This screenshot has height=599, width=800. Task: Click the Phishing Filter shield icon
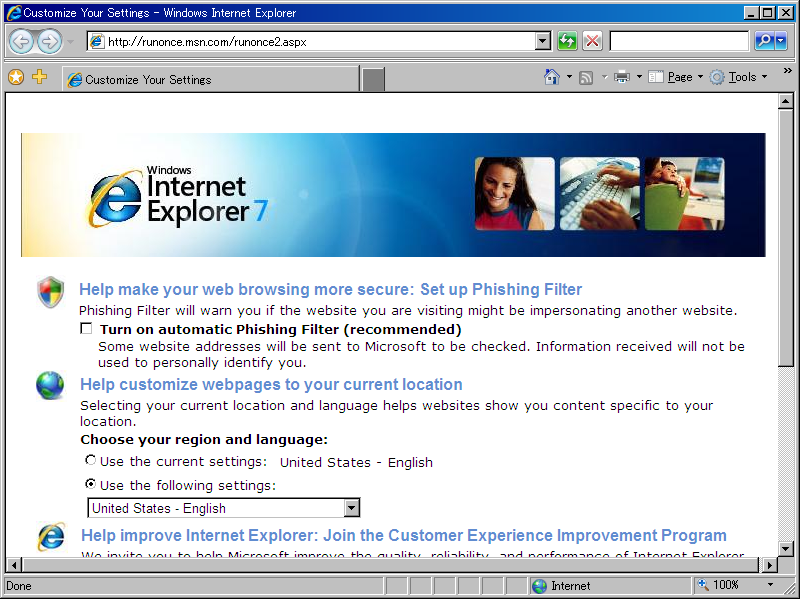51,292
